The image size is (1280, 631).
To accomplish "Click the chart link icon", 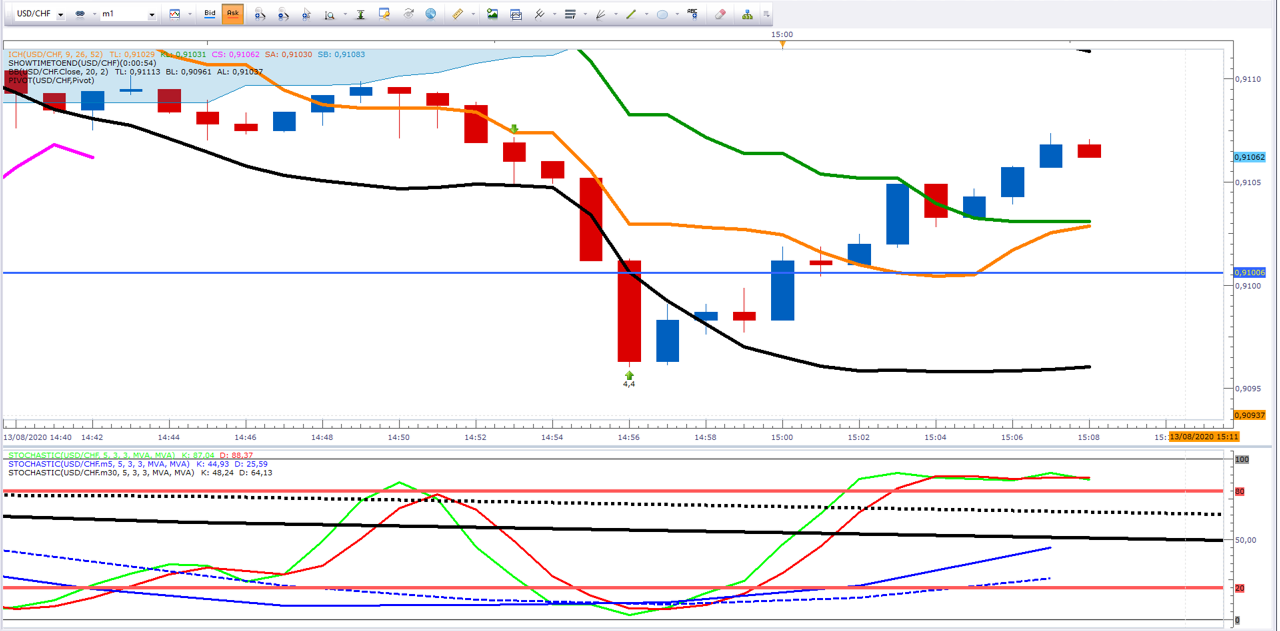I will click(x=80, y=14).
